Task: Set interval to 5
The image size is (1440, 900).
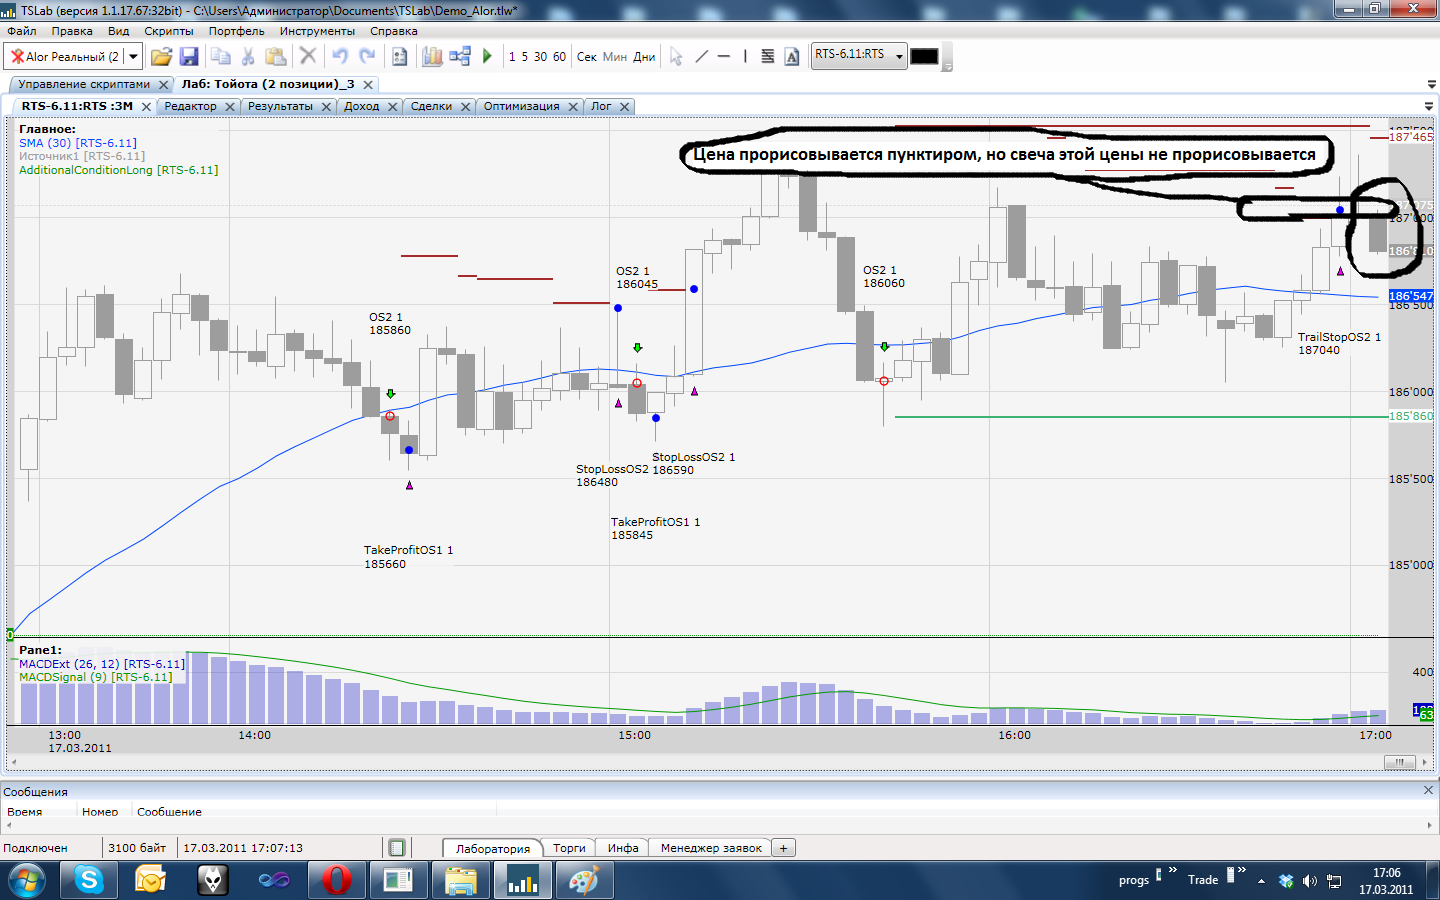Action: click(x=525, y=57)
